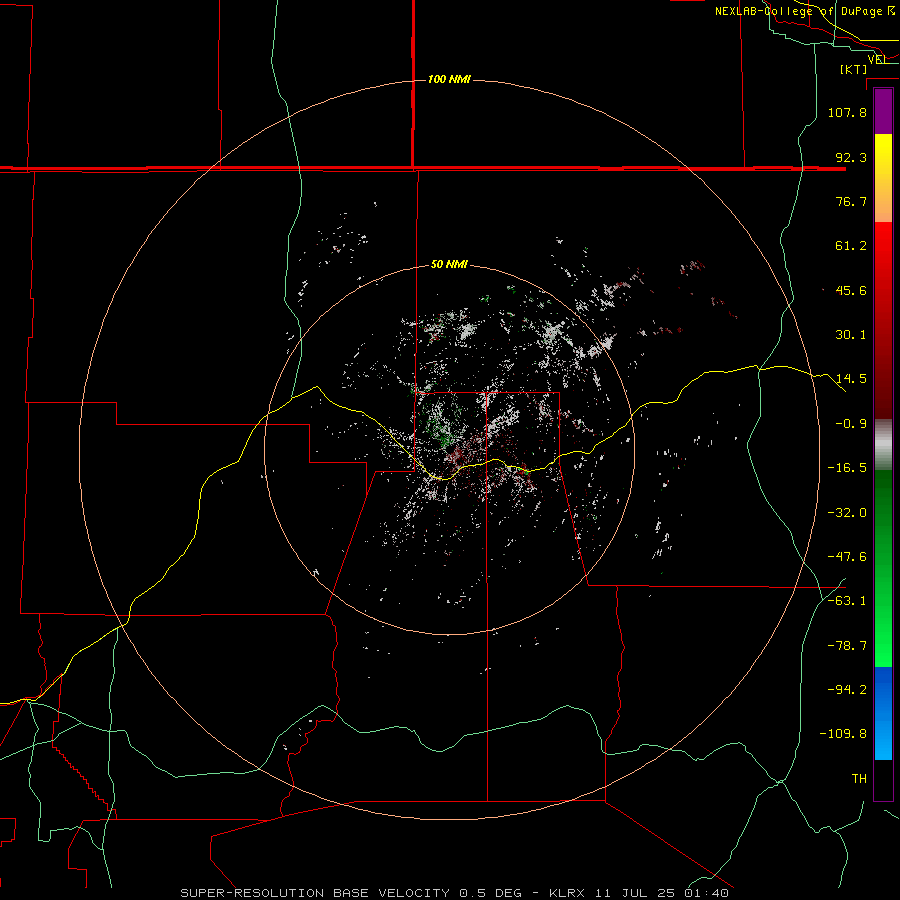Click the VEL legend title
This screenshot has width=900, height=900.
[x=877, y=59]
